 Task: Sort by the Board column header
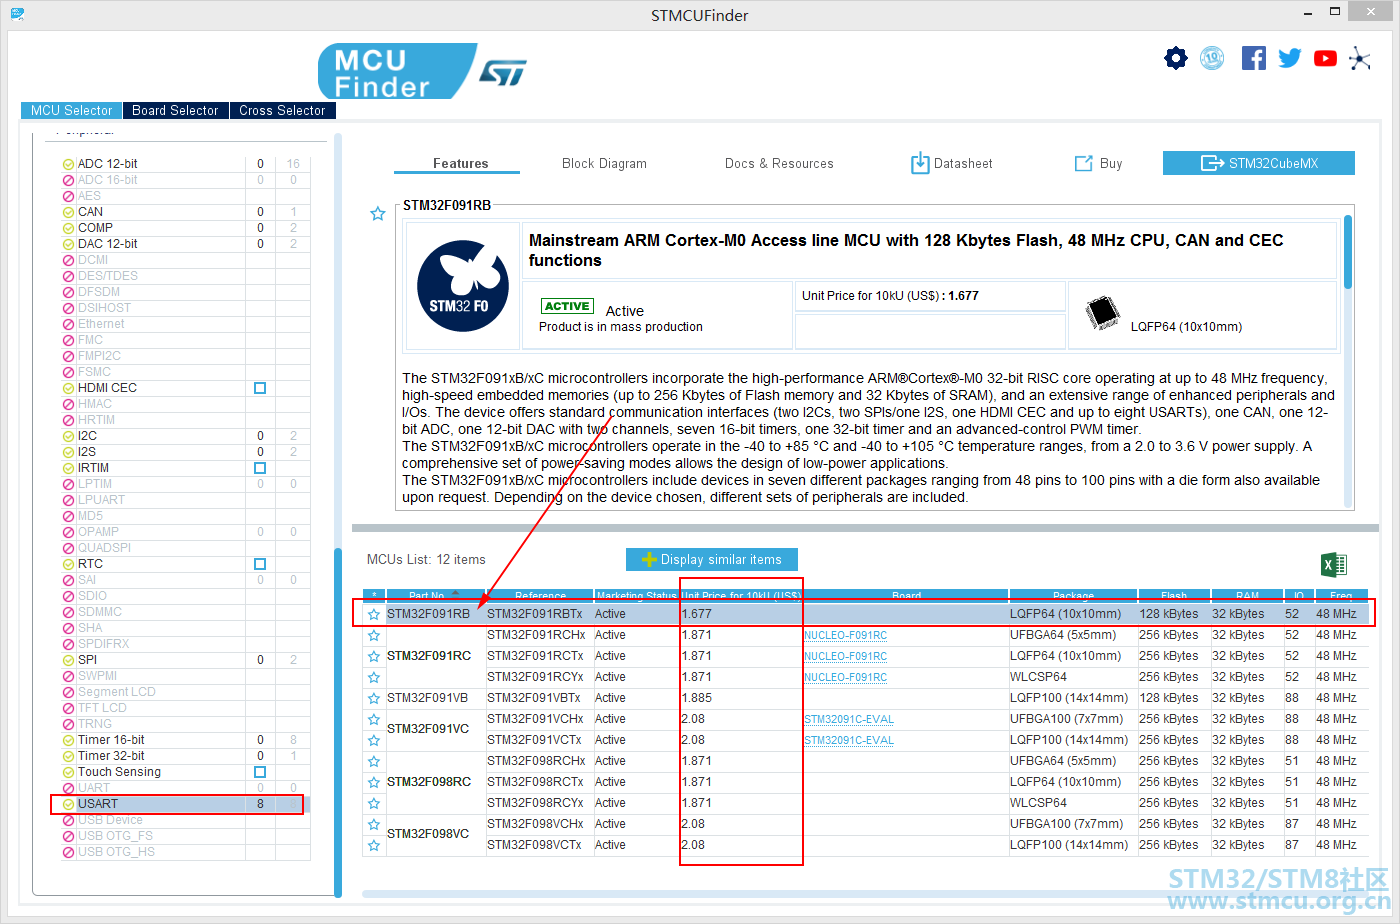point(906,595)
